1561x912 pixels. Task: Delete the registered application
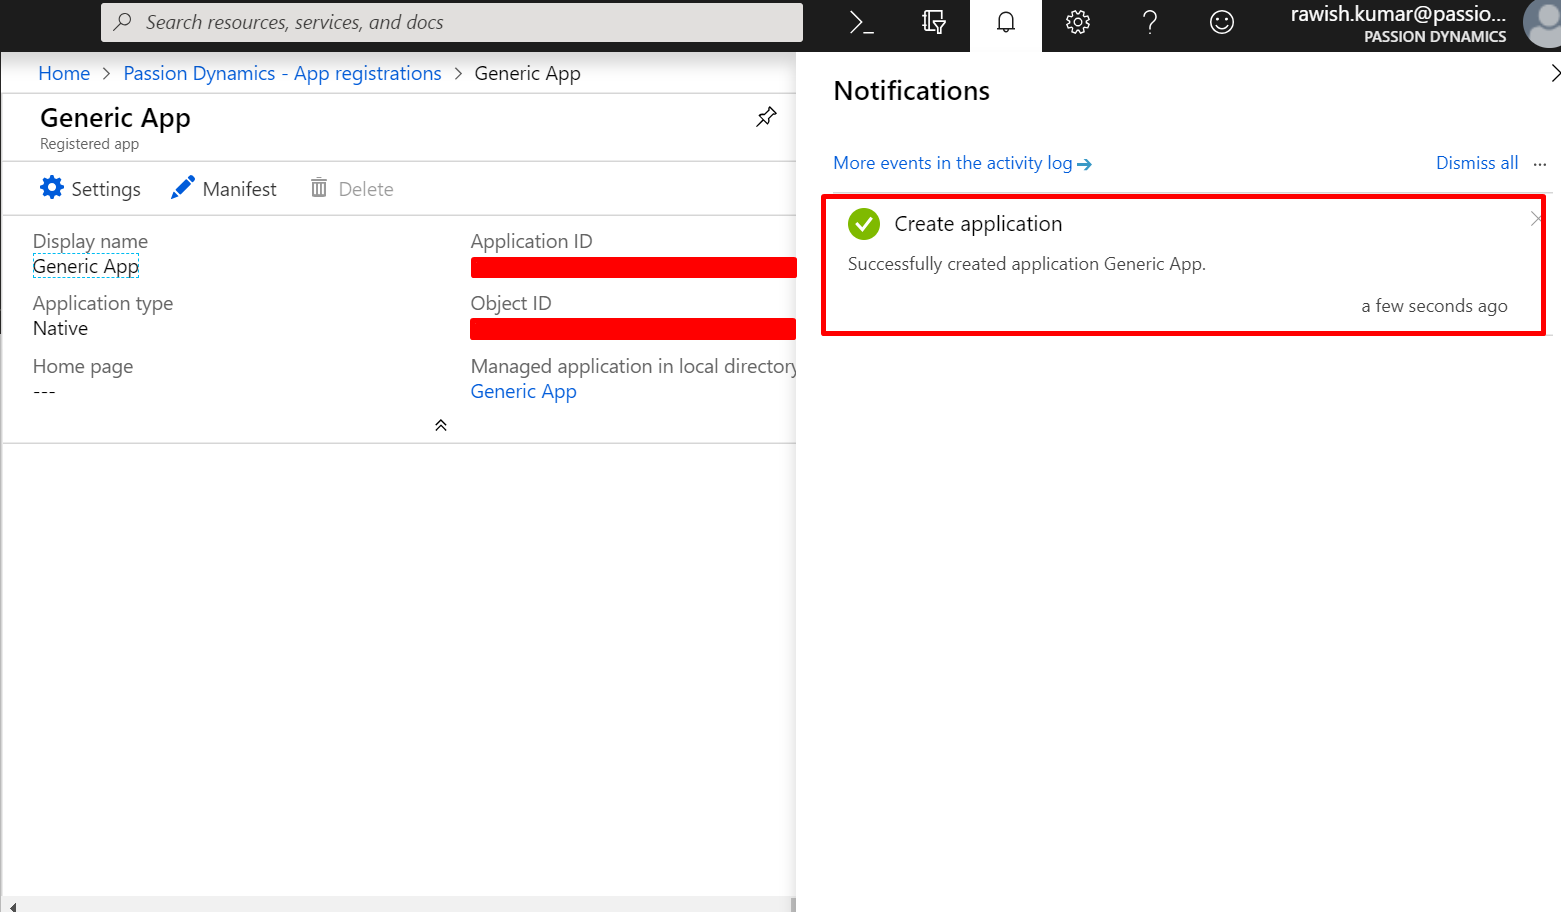tap(352, 189)
